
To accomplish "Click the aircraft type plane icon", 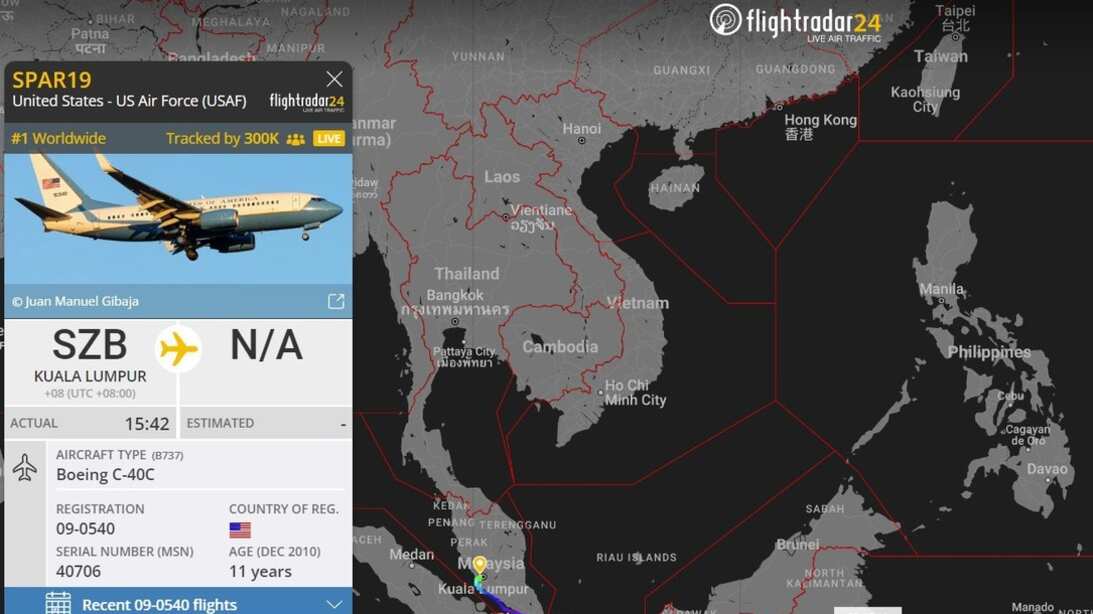I will 25,468.
